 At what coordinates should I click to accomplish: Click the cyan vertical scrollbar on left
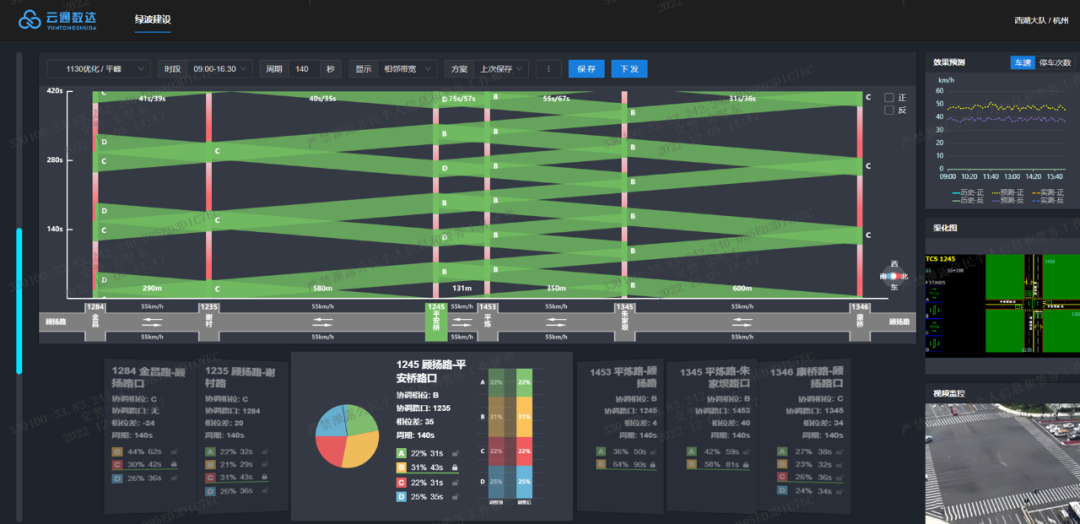point(19,300)
